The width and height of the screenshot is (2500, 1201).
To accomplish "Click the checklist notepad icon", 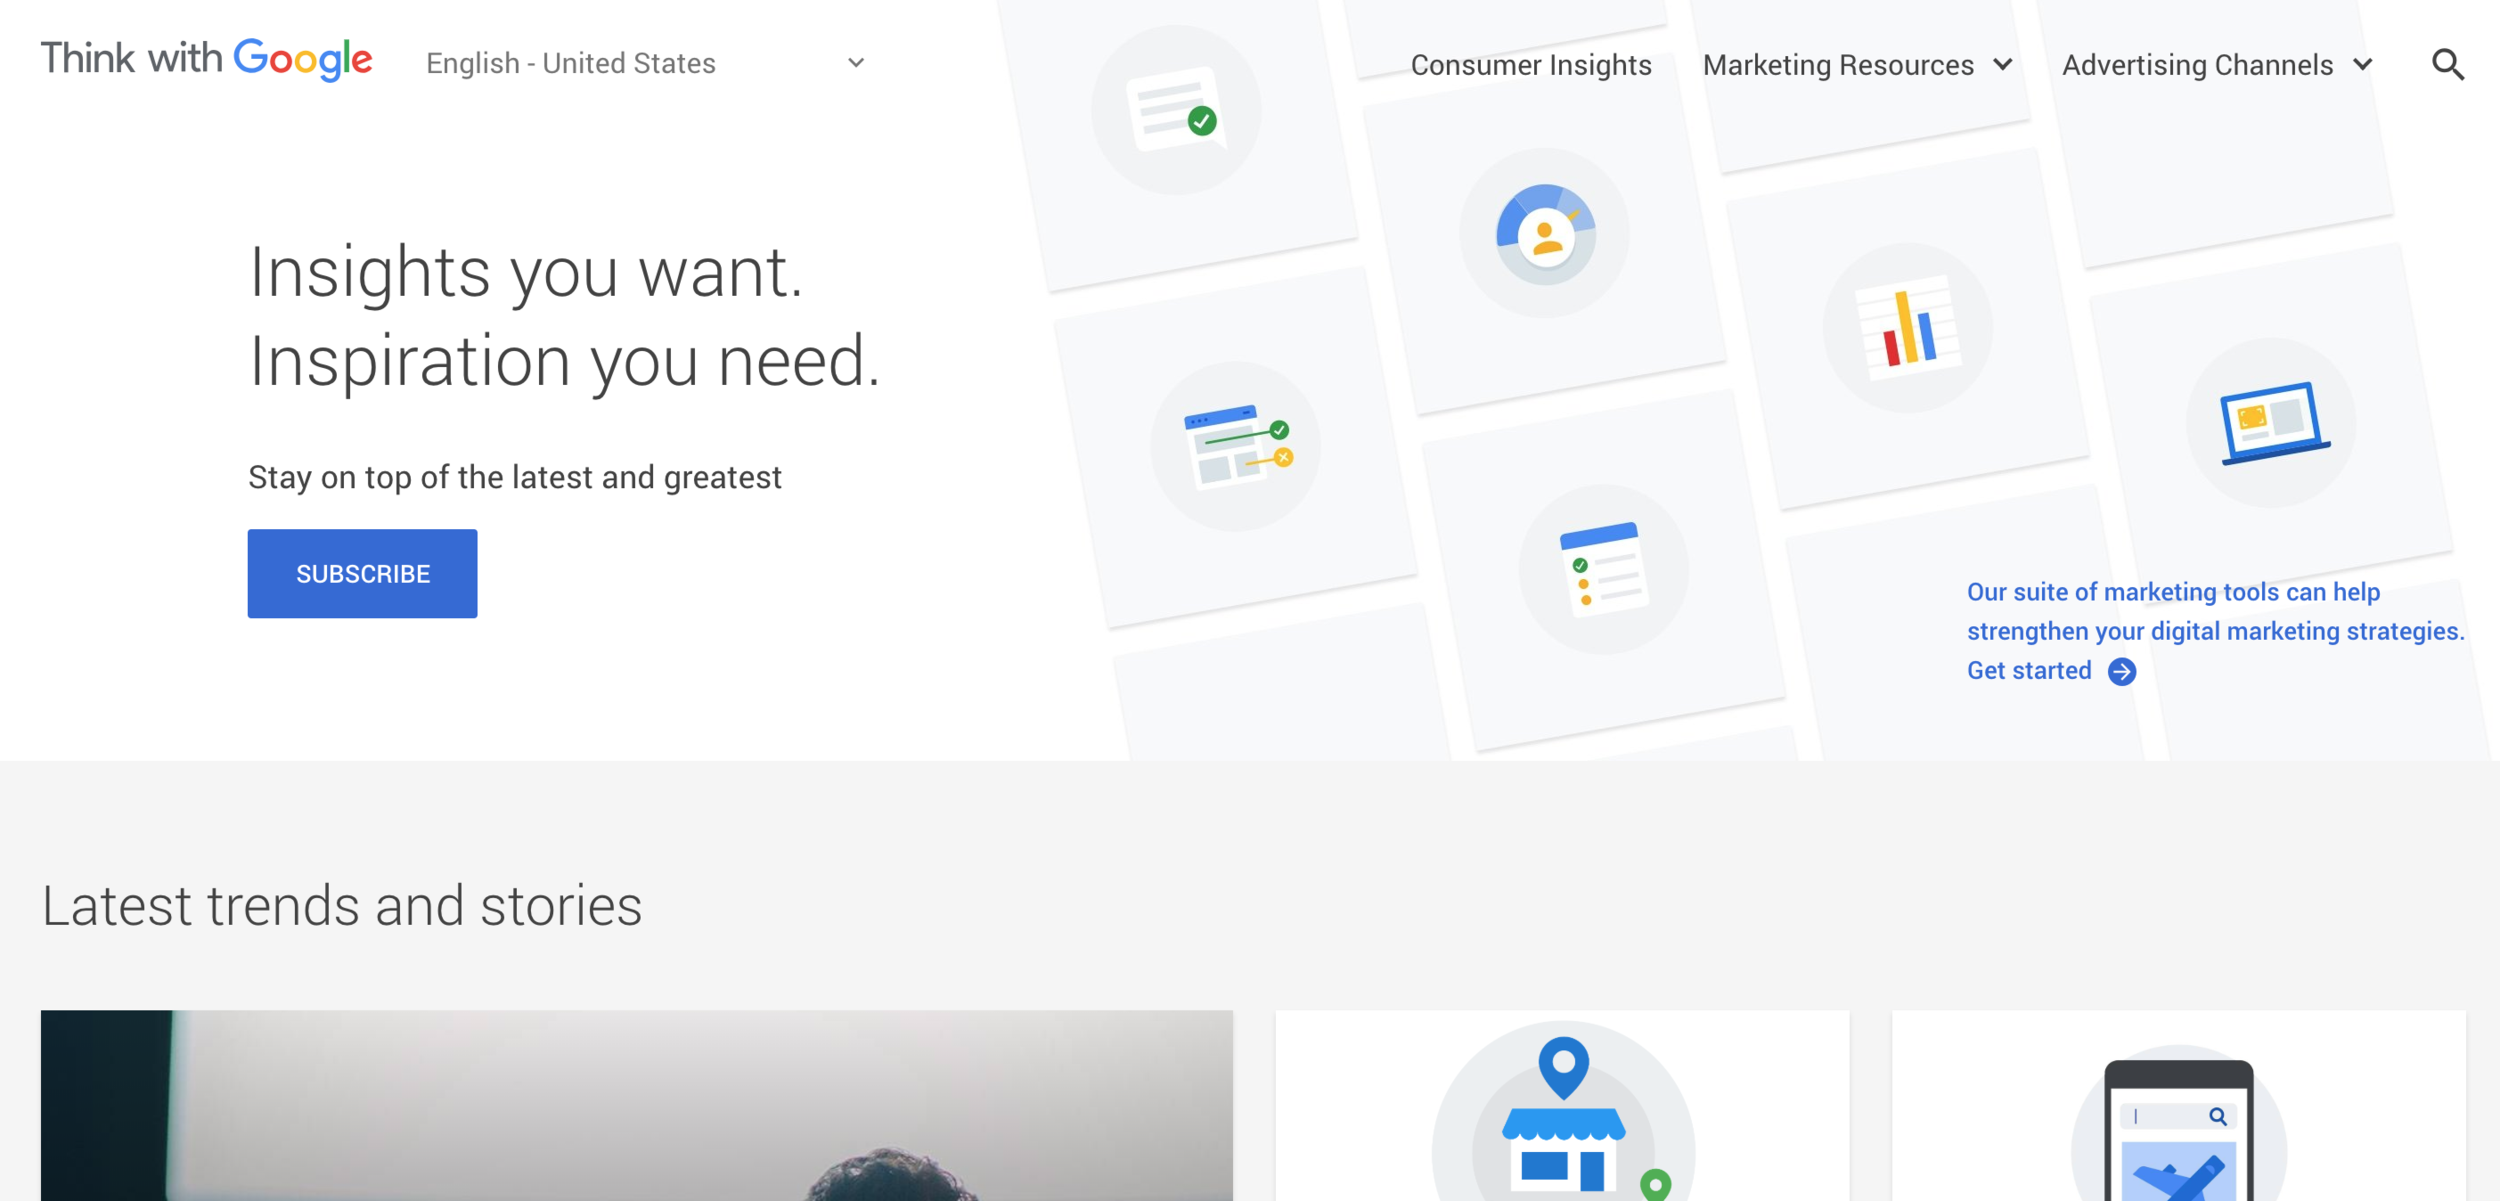I will 1603,569.
